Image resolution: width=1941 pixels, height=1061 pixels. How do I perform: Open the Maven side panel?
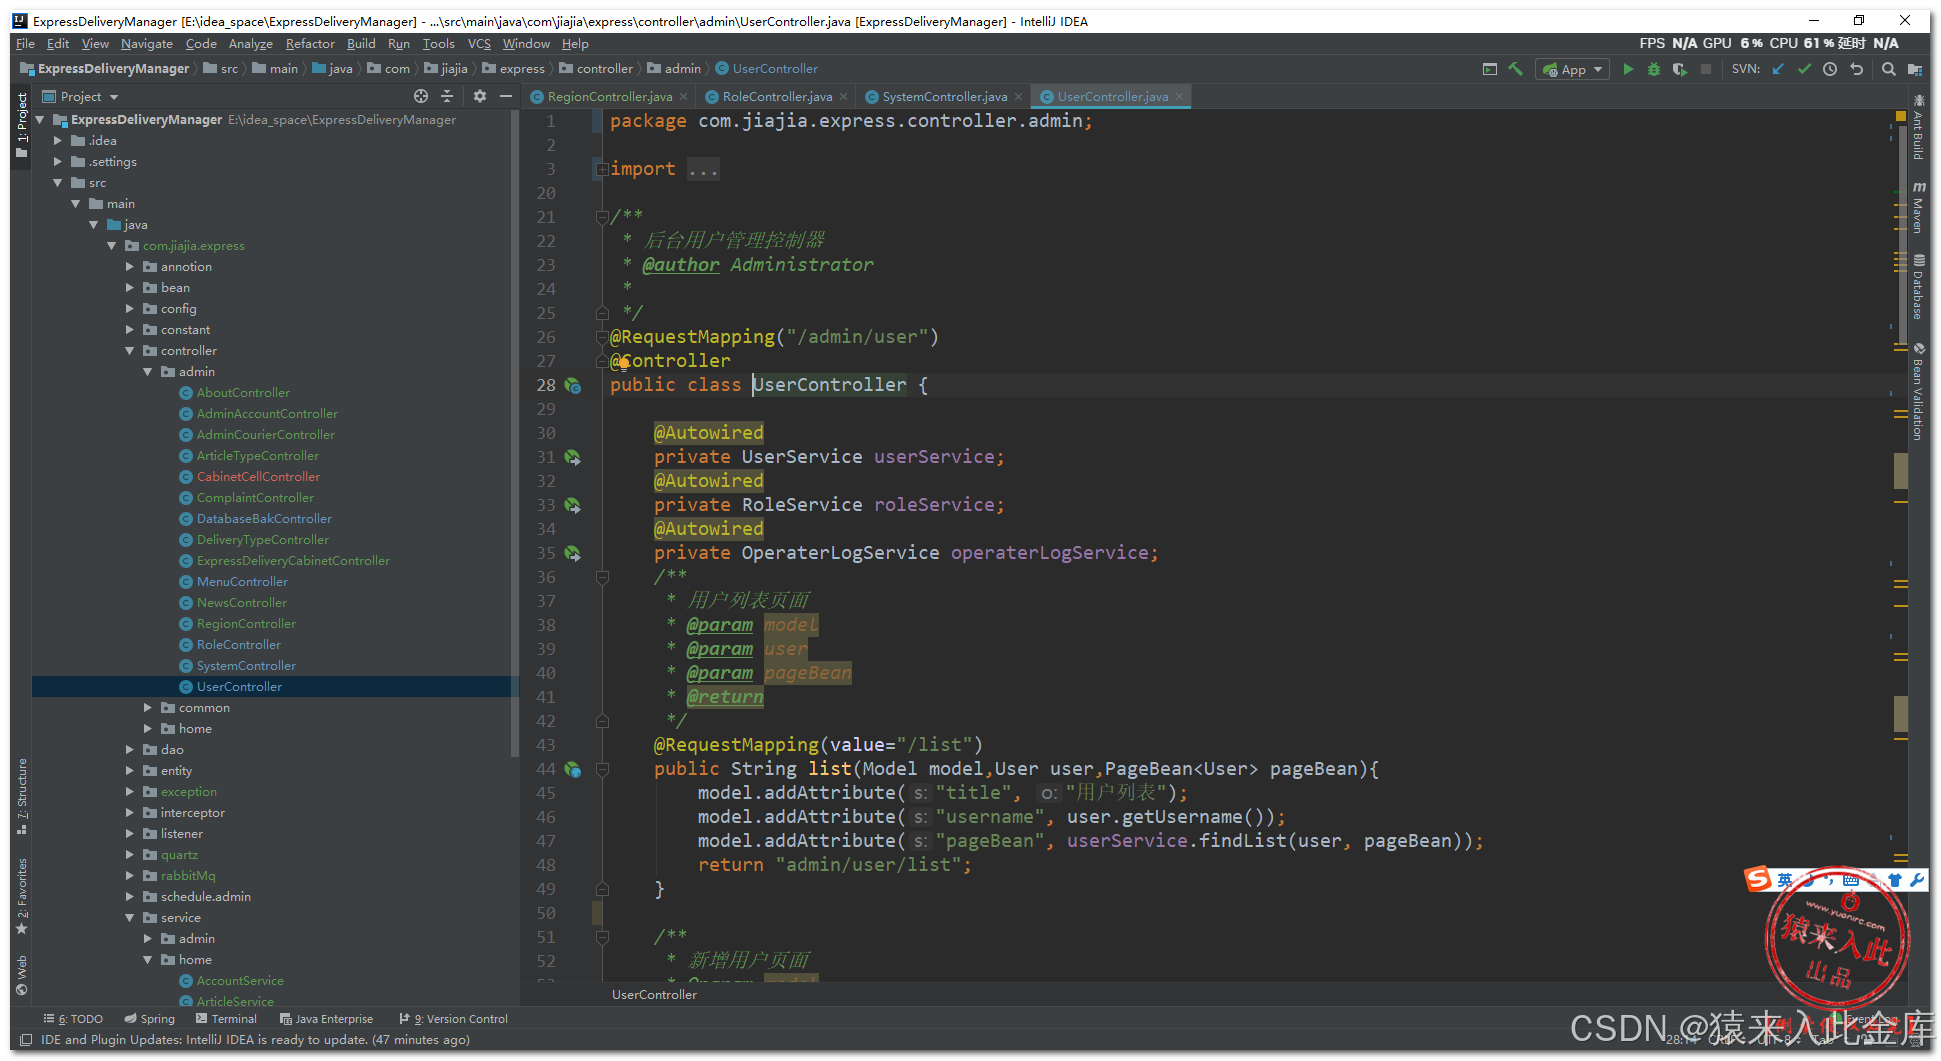tap(1918, 208)
